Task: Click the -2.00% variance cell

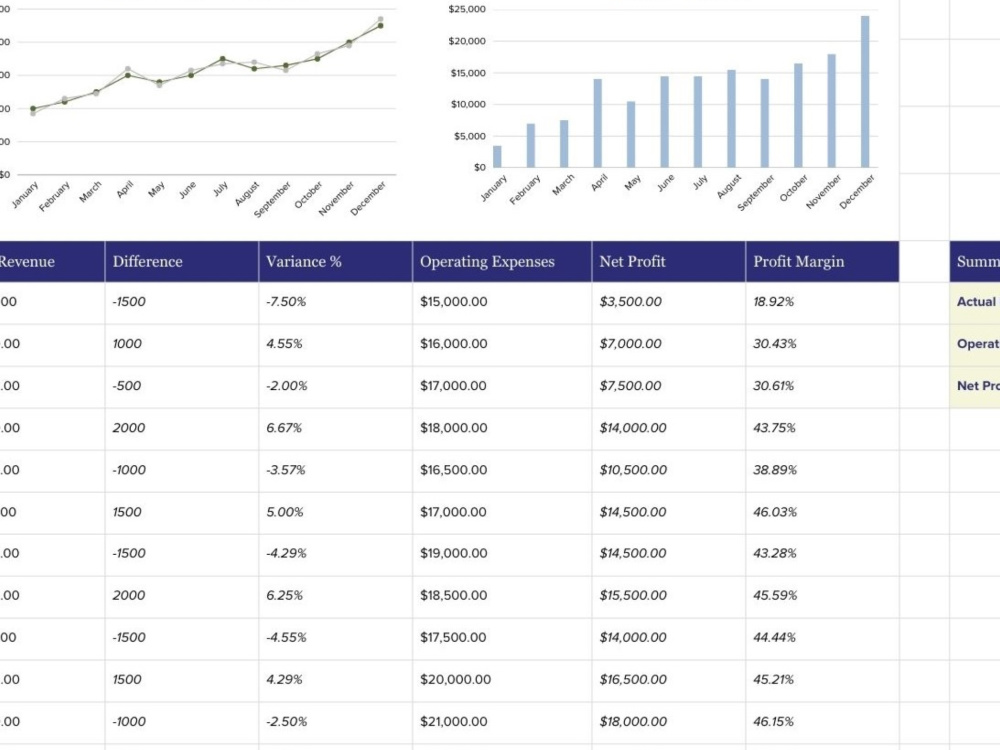Action: (x=335, y=386)
